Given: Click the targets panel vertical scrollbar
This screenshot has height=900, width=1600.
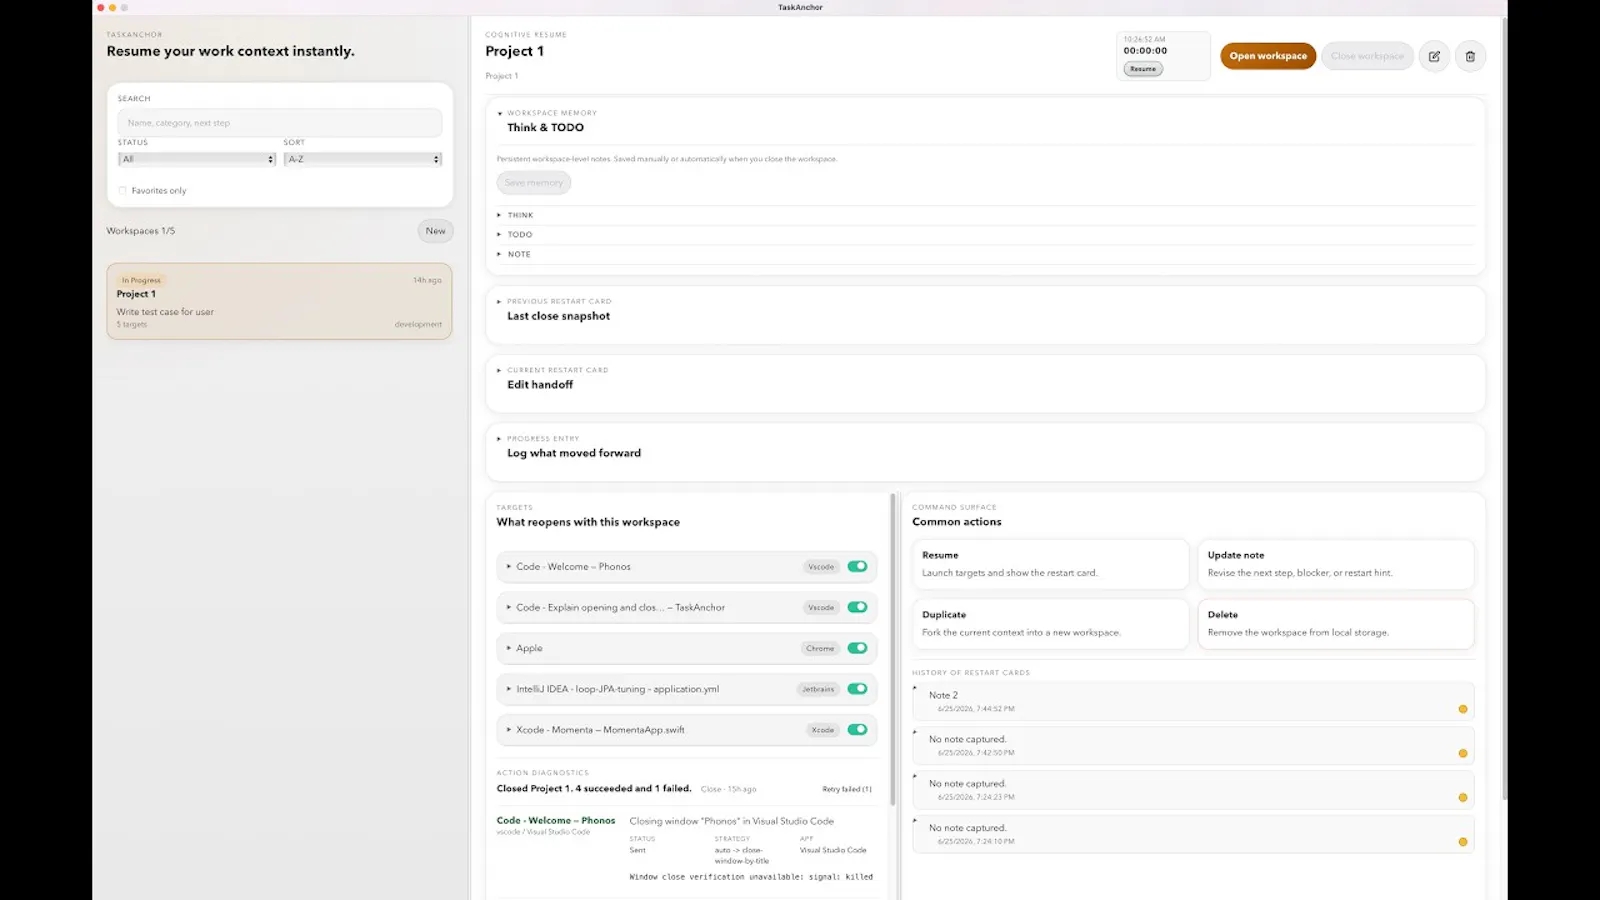Looking at the screenshot, I should [892, 650].
